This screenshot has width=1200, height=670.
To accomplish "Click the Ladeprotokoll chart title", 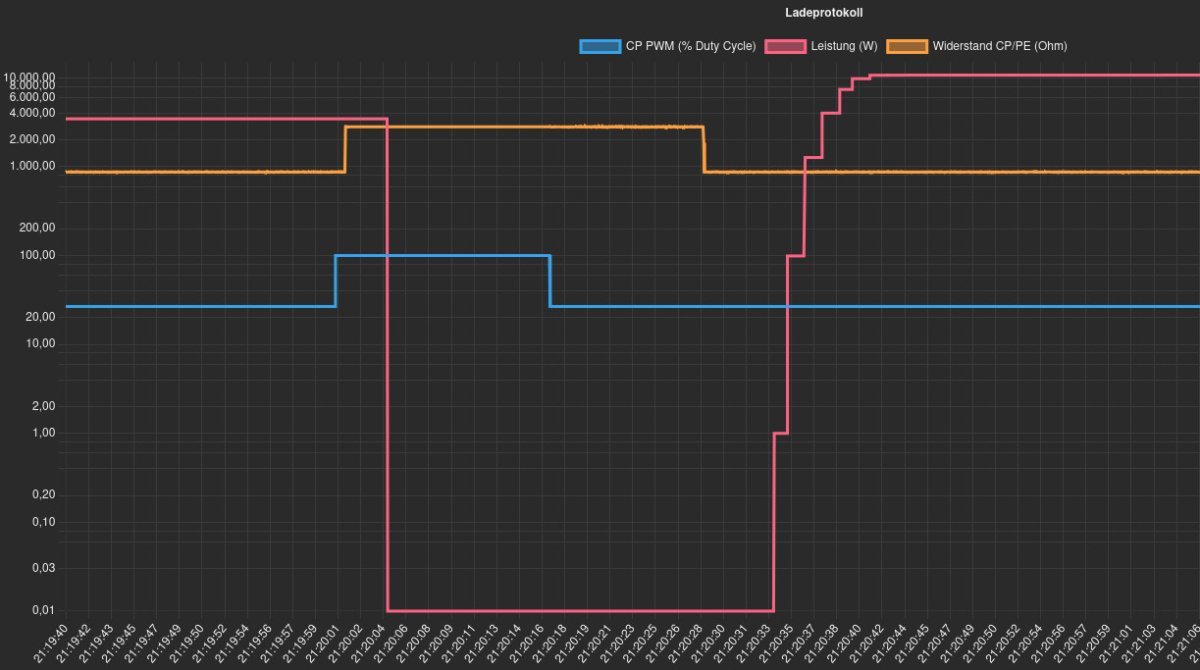I will [824, 13].
